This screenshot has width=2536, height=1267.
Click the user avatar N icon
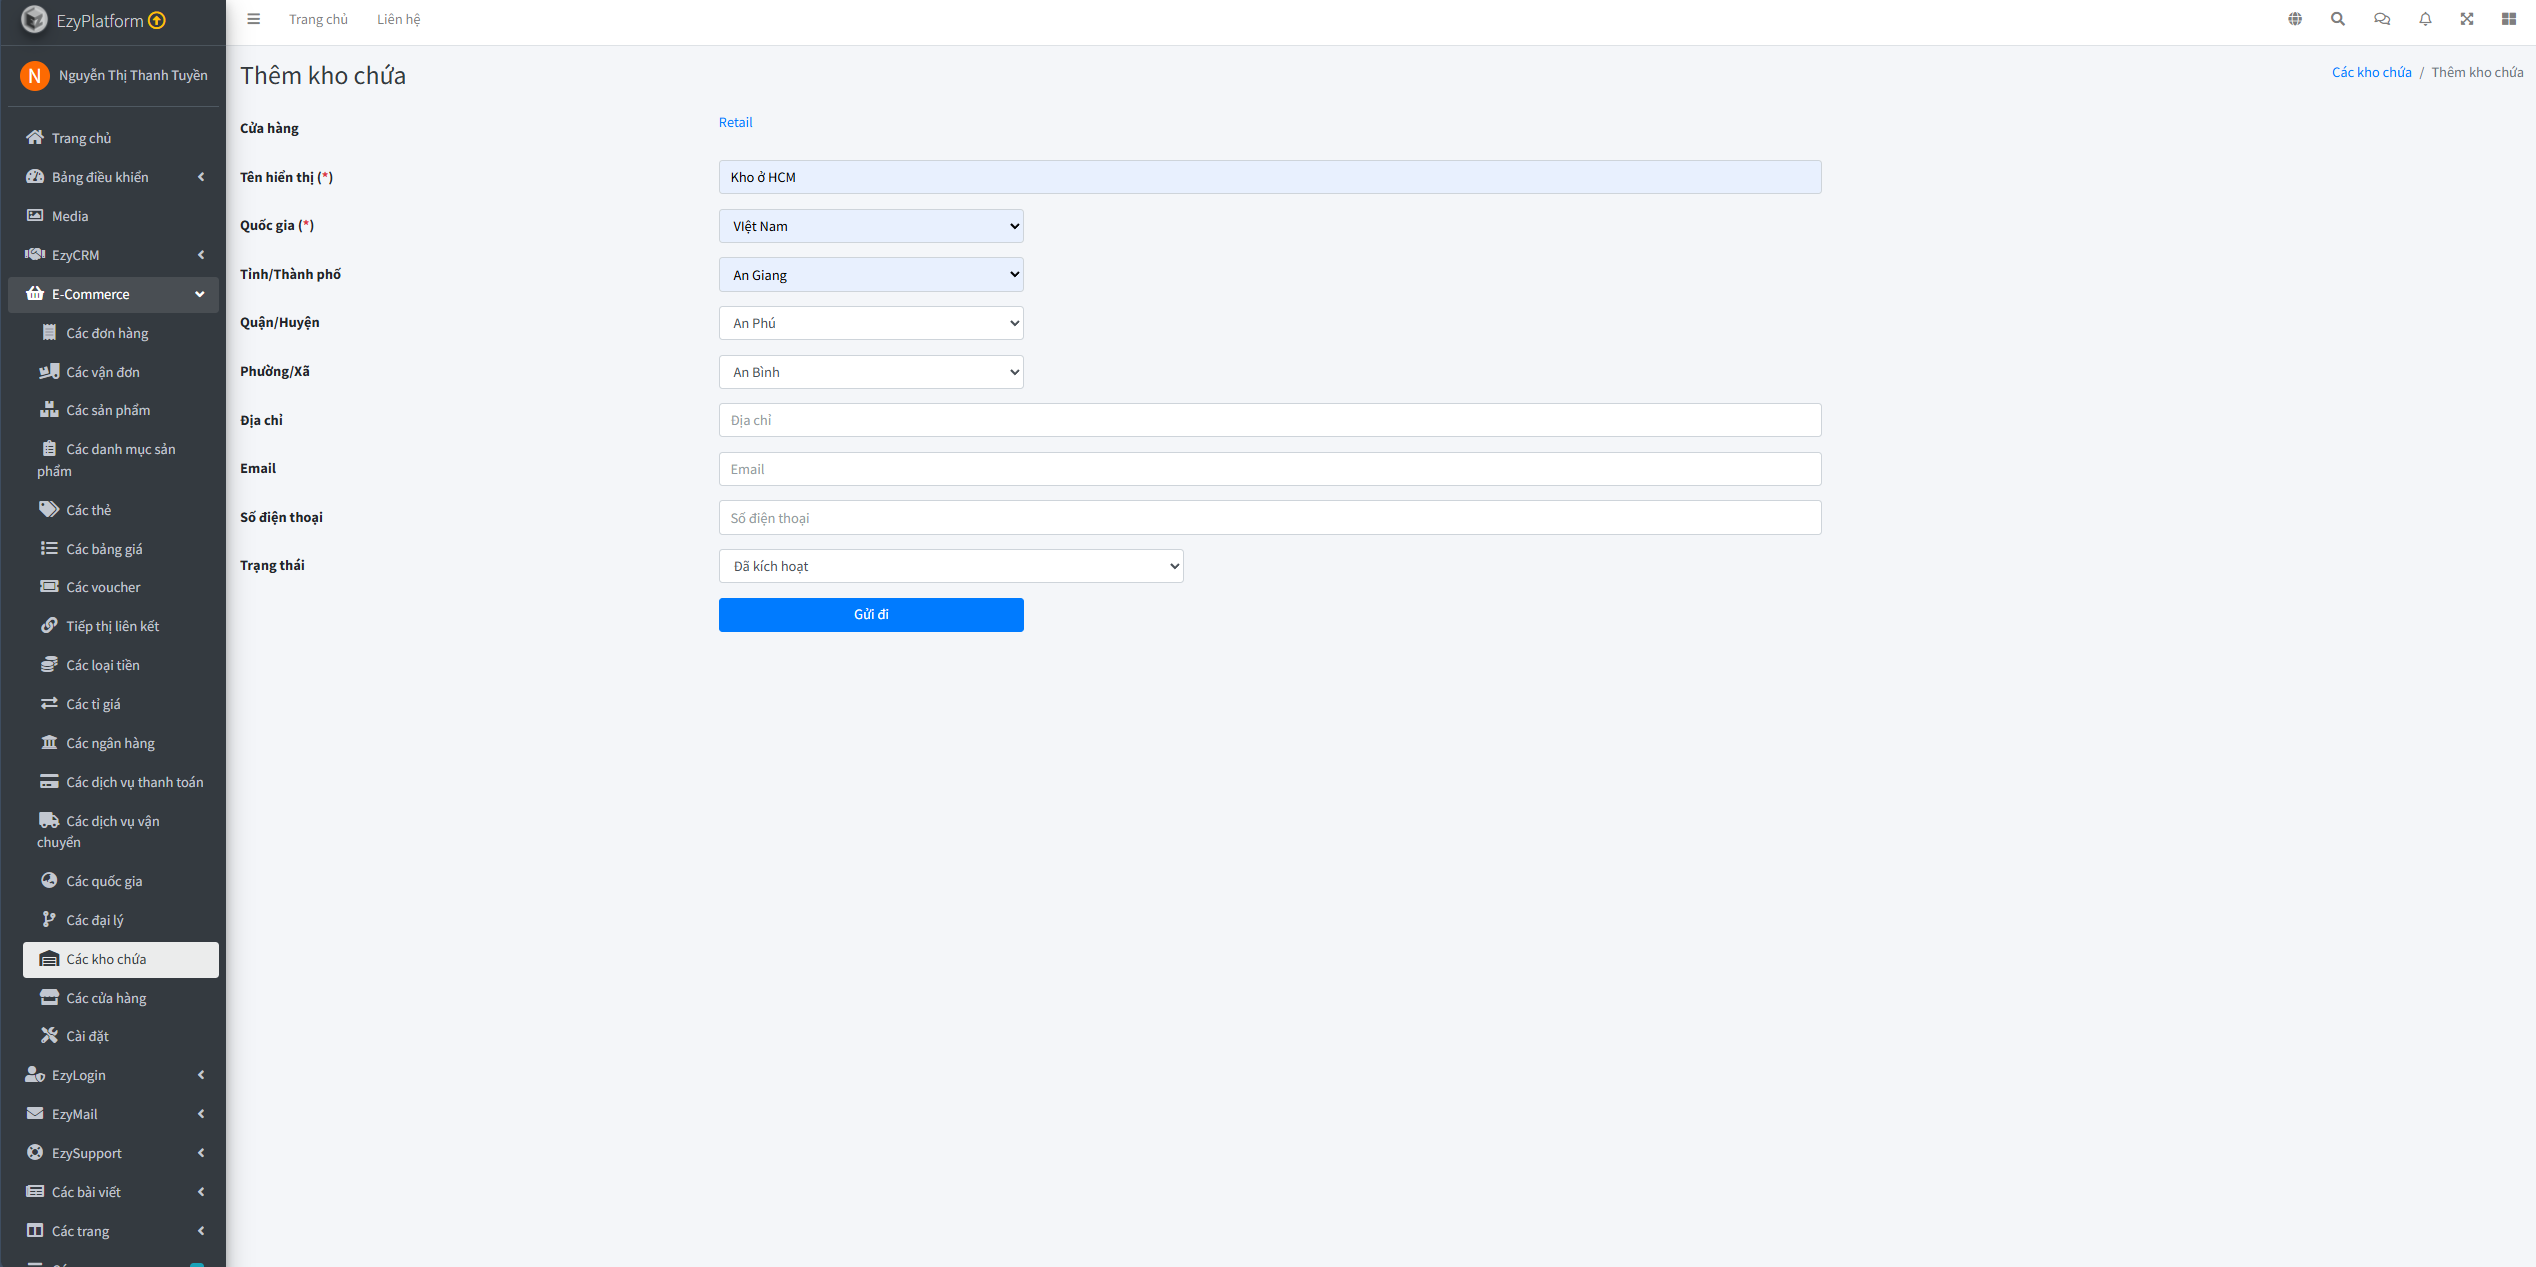(35, 76)
